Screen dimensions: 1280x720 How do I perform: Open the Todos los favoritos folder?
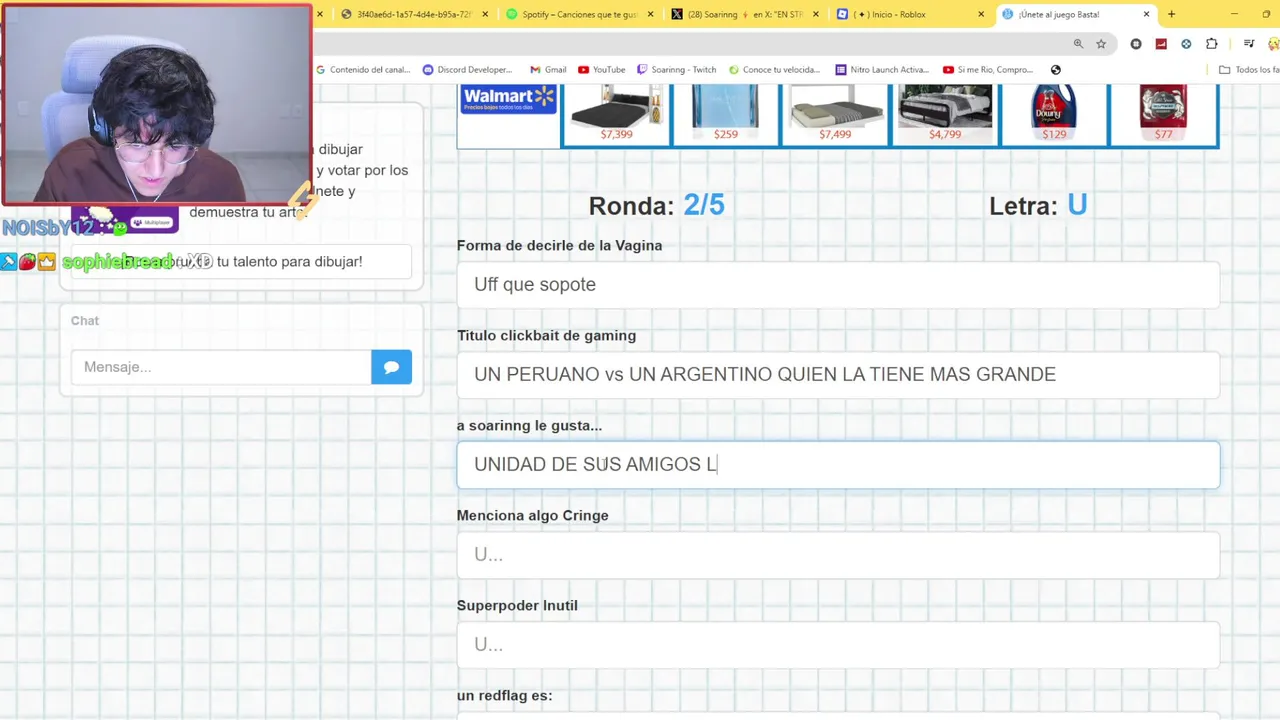(1249, 70)
